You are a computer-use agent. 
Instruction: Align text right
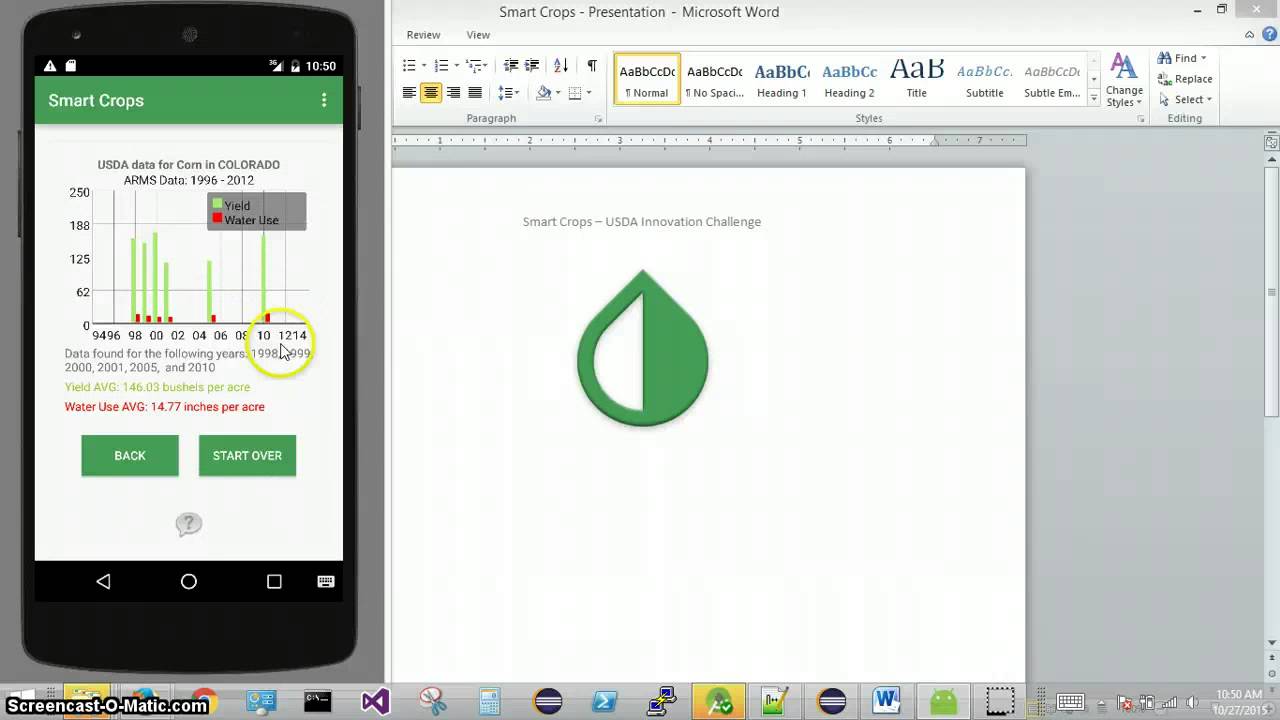(x=453, y=93)
